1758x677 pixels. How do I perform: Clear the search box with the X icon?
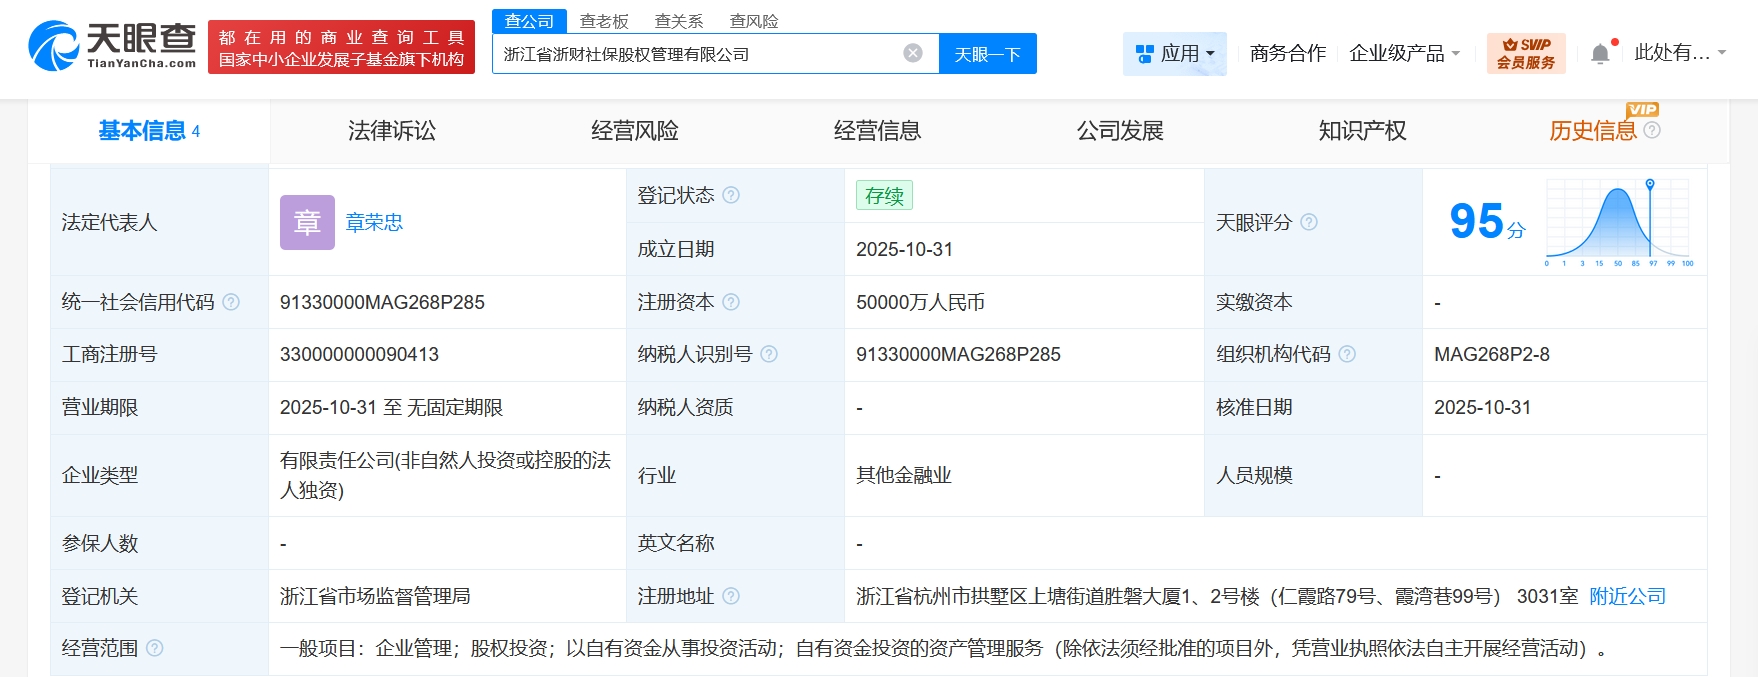pos(912,53)
